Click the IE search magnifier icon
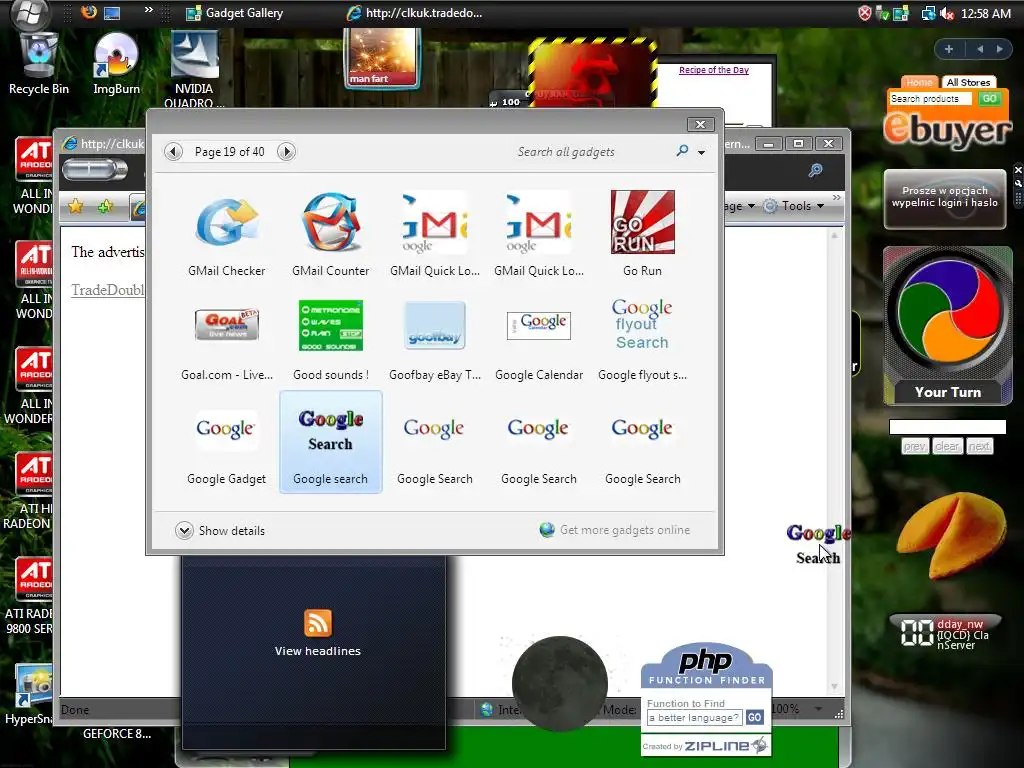Screen dimensions: 1024x768 [x=815, y=170]
